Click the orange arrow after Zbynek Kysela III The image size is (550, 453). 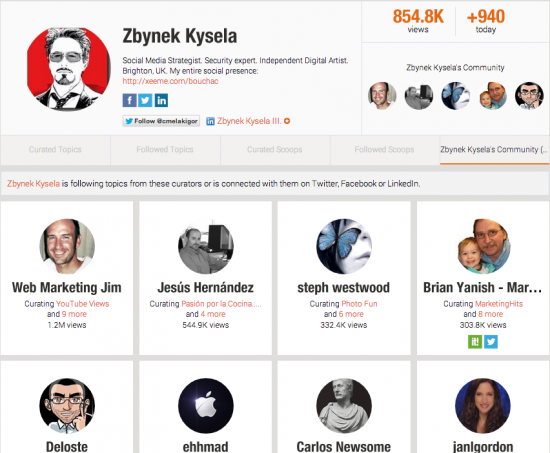coord(287,121)
